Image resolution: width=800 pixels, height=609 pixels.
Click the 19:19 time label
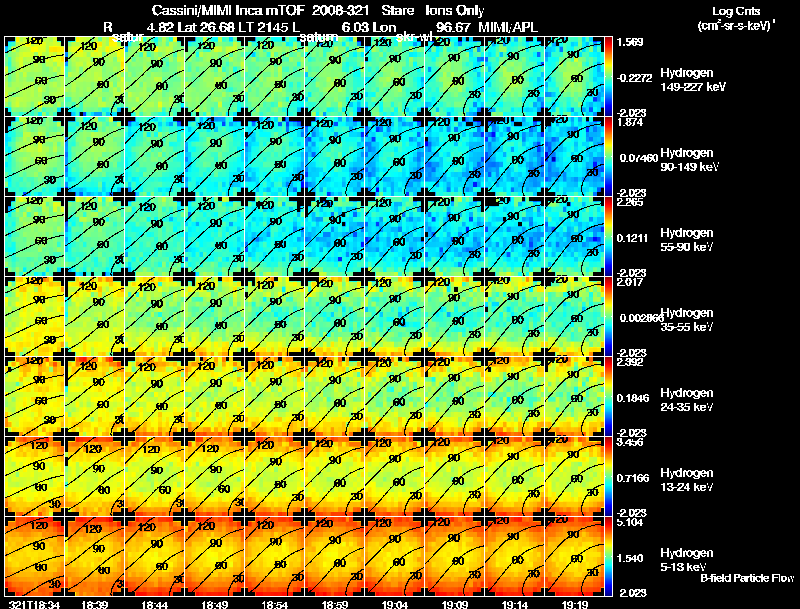pos(575,604)
